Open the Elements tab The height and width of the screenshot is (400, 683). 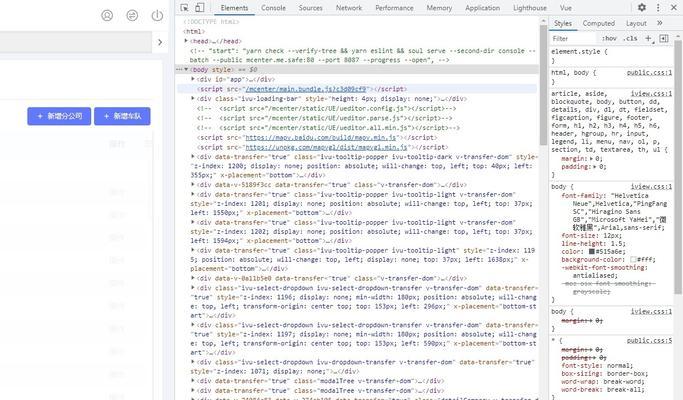(234, 8)
